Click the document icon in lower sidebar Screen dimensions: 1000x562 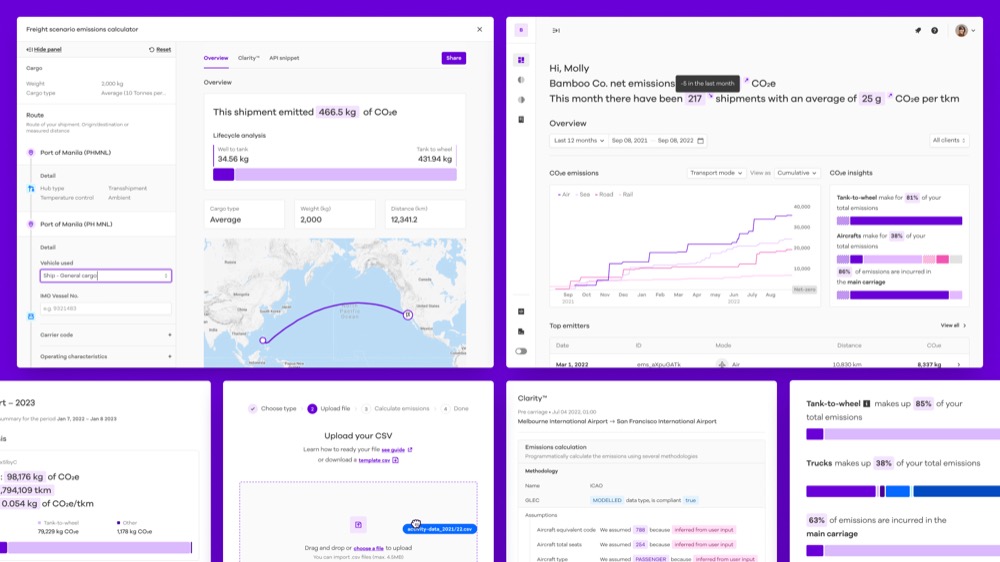521,332
